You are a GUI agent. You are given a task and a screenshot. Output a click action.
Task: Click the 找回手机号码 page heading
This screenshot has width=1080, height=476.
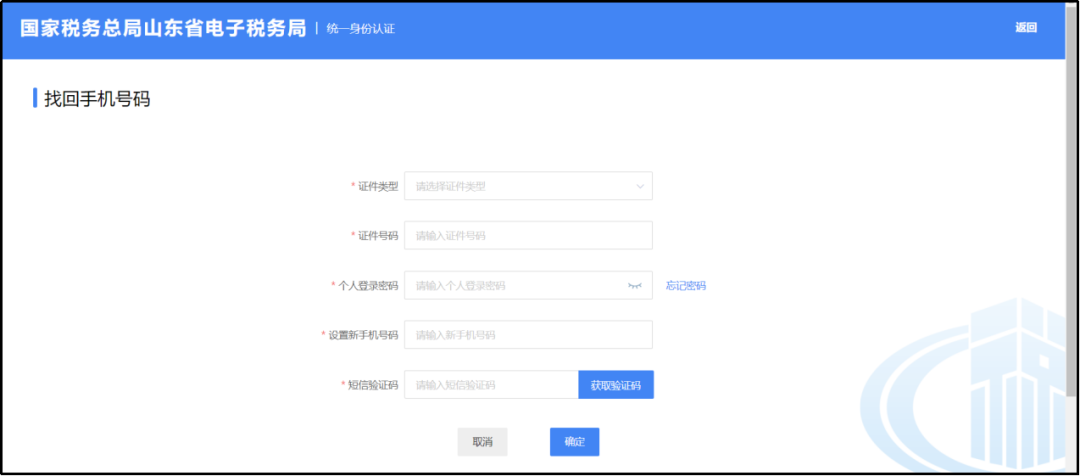click(97, 98)
